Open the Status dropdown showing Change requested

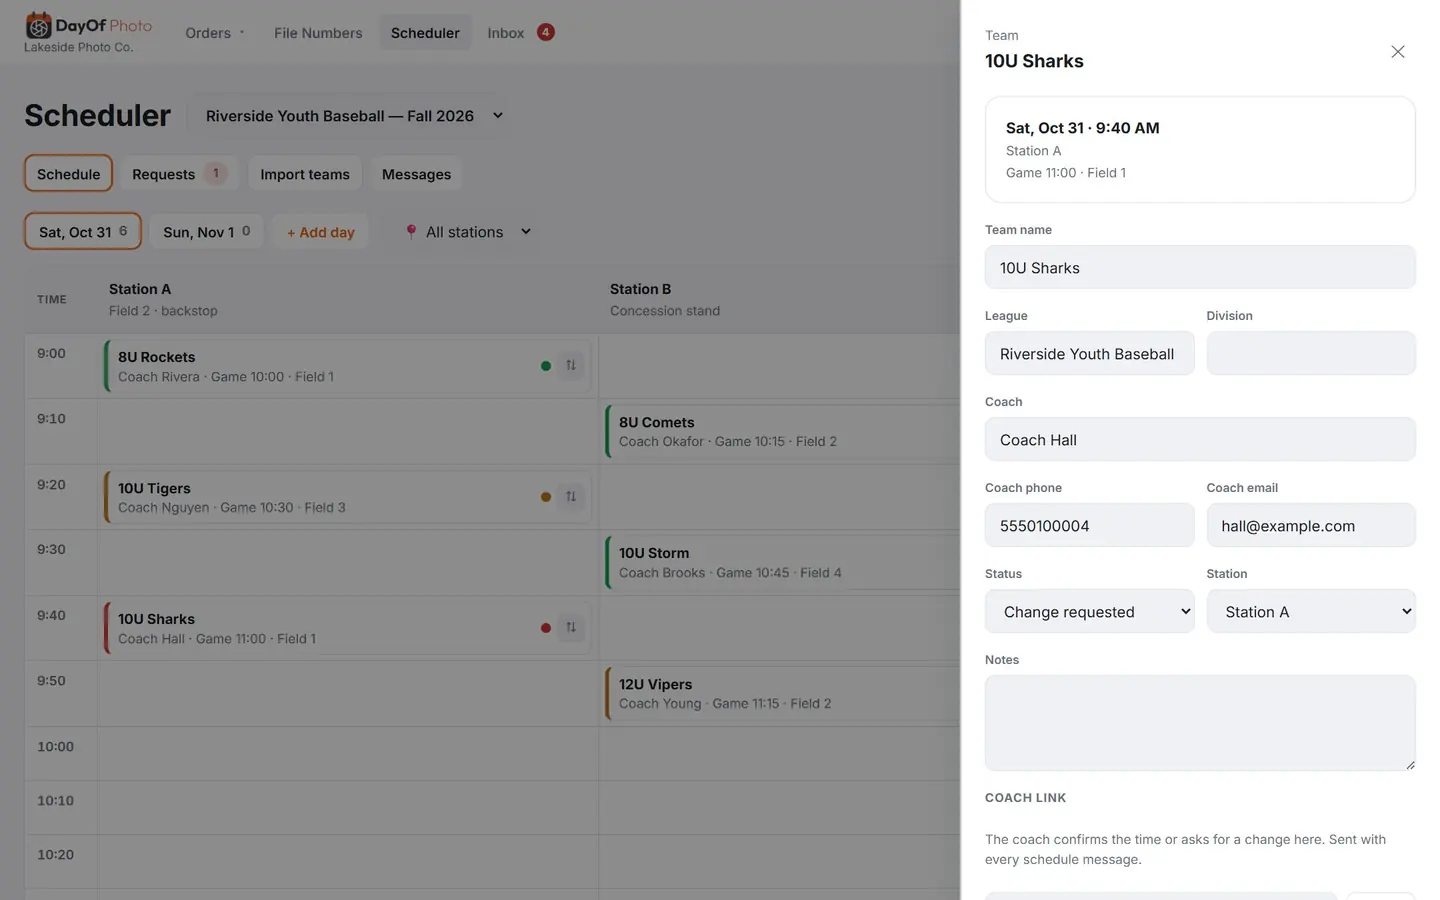point(1090,611)
